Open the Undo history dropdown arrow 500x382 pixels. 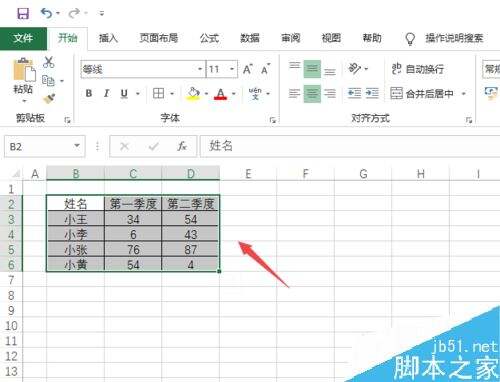[58, 14]
